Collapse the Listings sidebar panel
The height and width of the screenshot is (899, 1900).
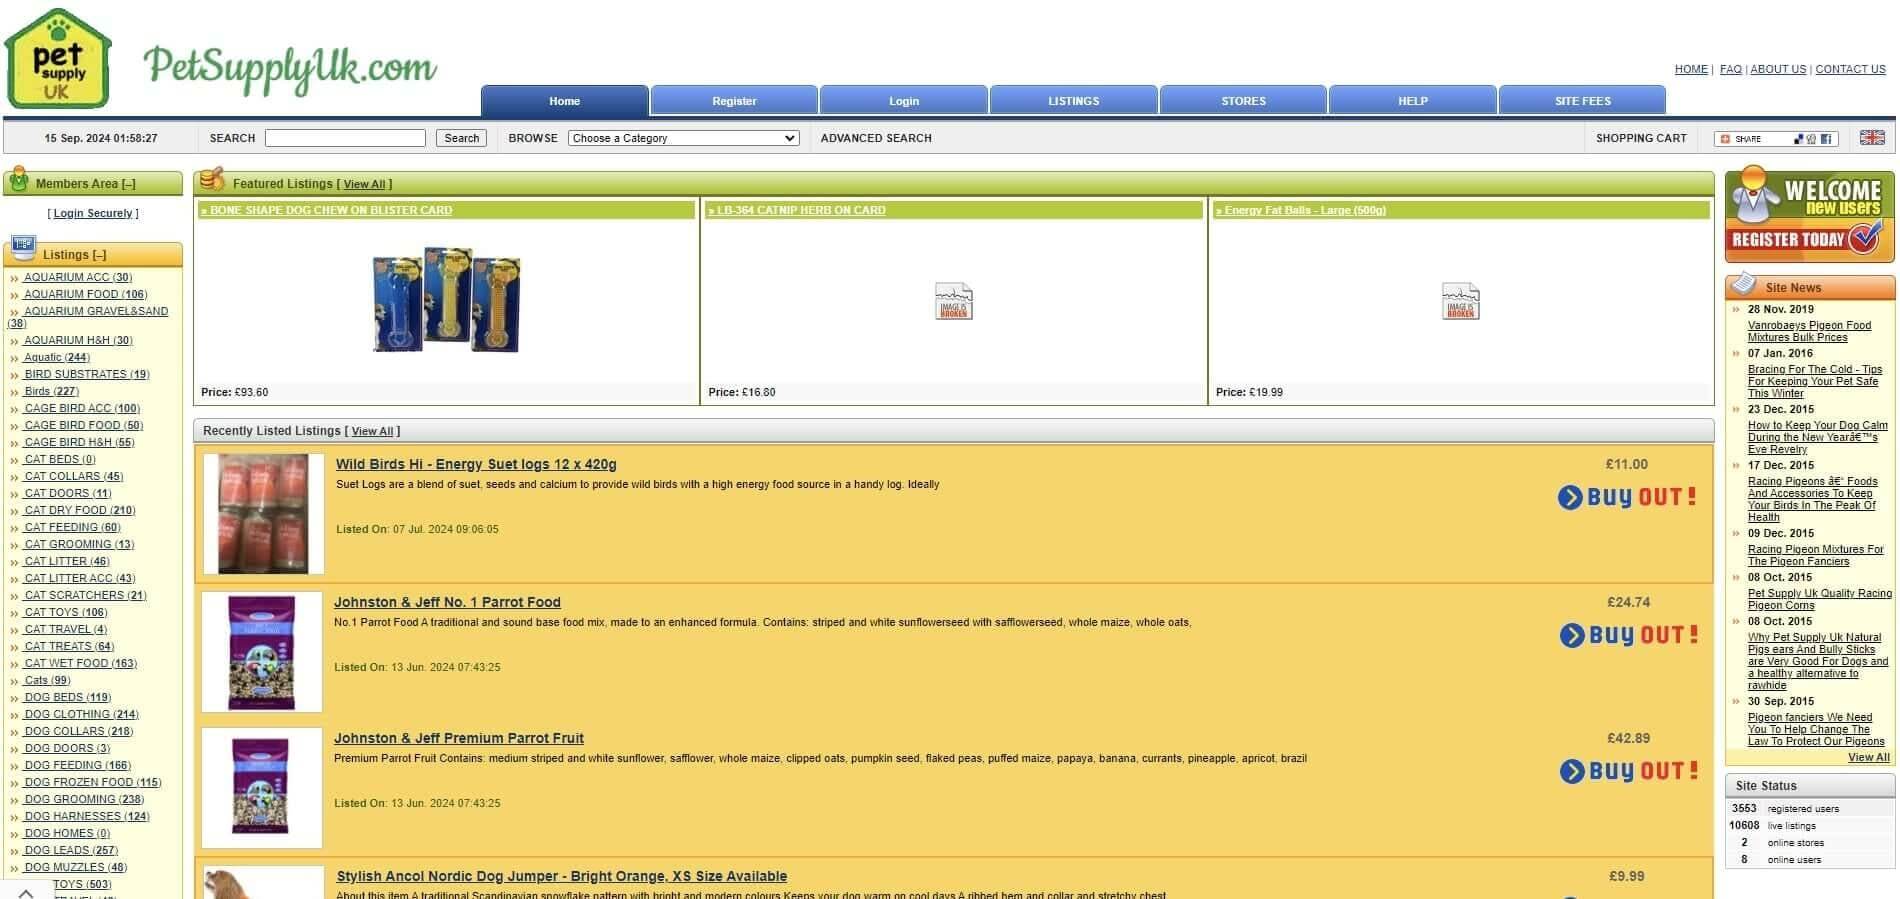(99, 255)
